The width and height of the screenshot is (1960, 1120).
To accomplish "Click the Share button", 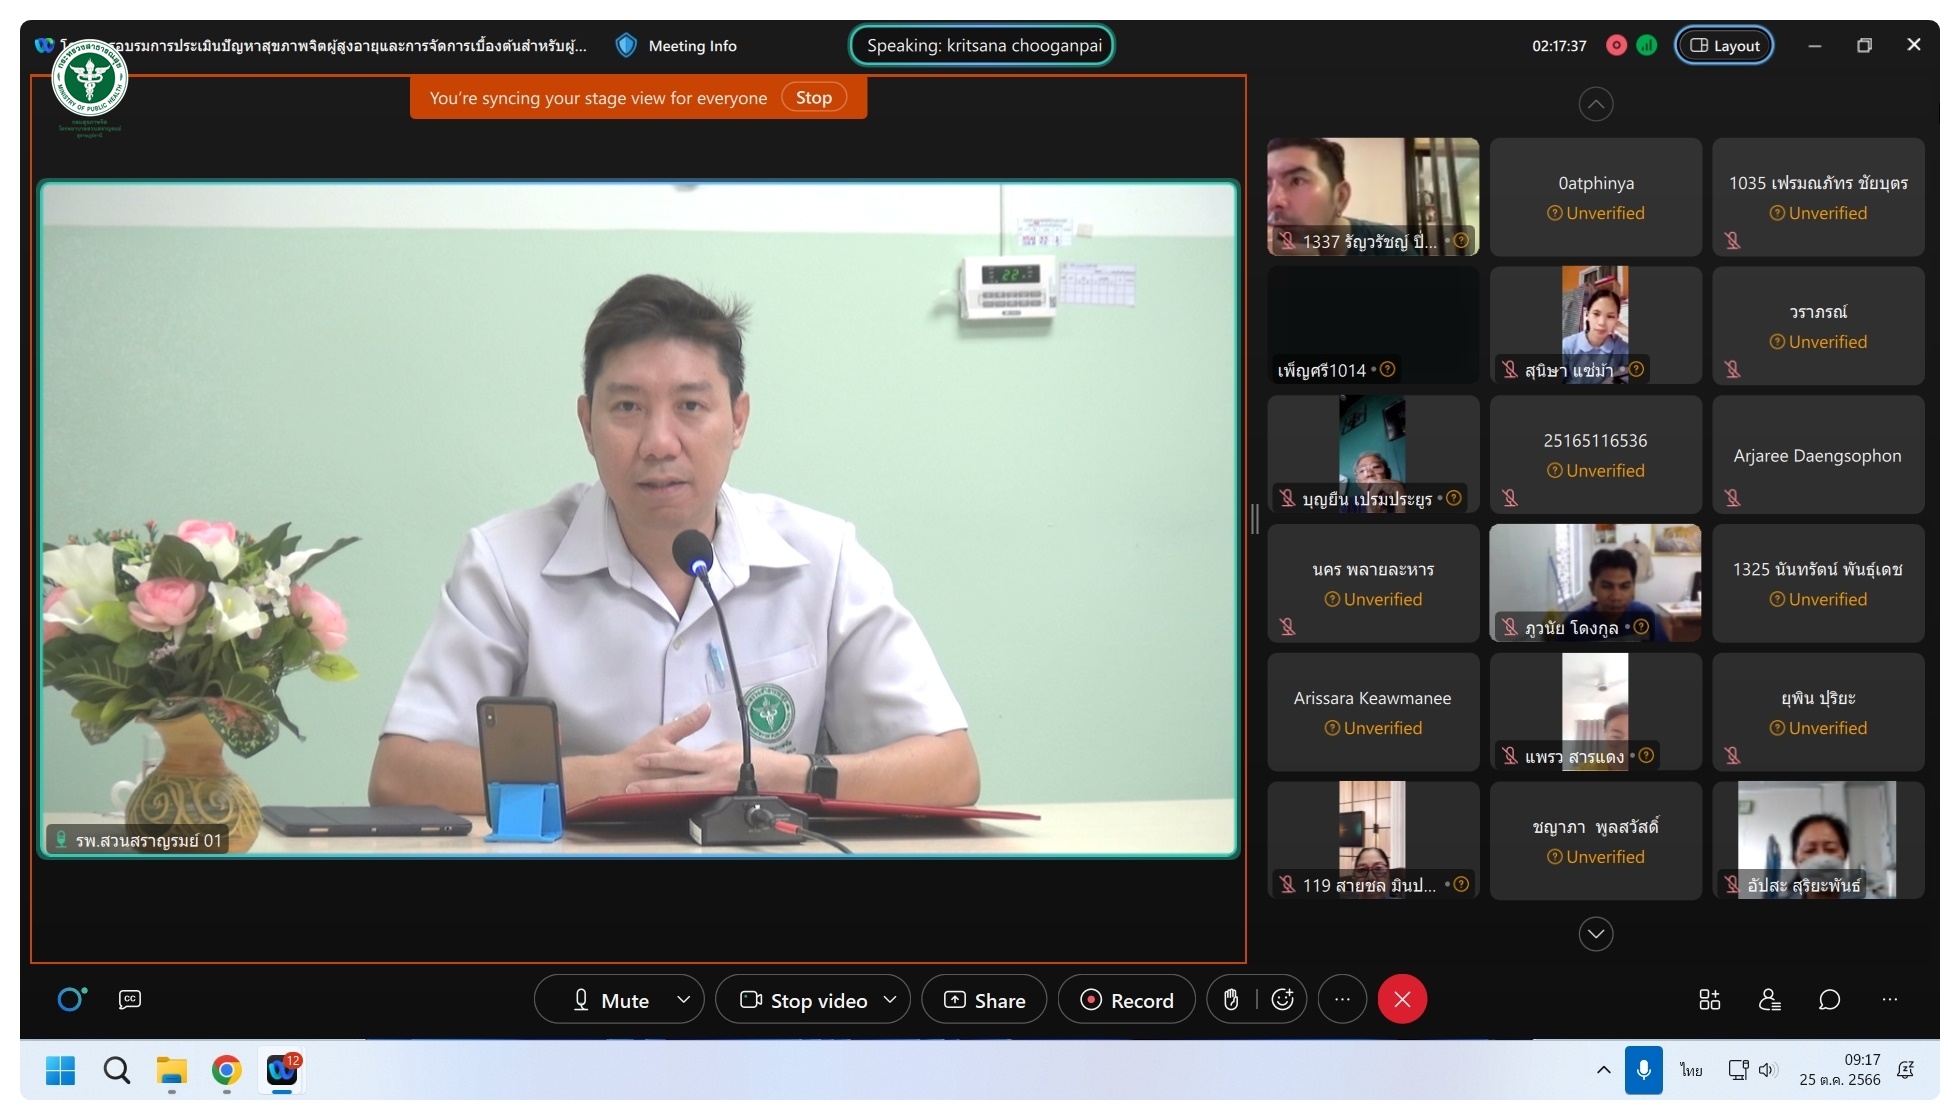I will coord(984,999).
